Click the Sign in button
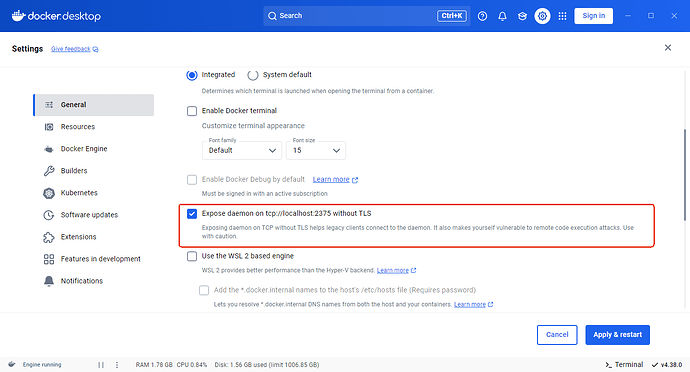This screenshot has width=690, height=372. tap(593, 16)
